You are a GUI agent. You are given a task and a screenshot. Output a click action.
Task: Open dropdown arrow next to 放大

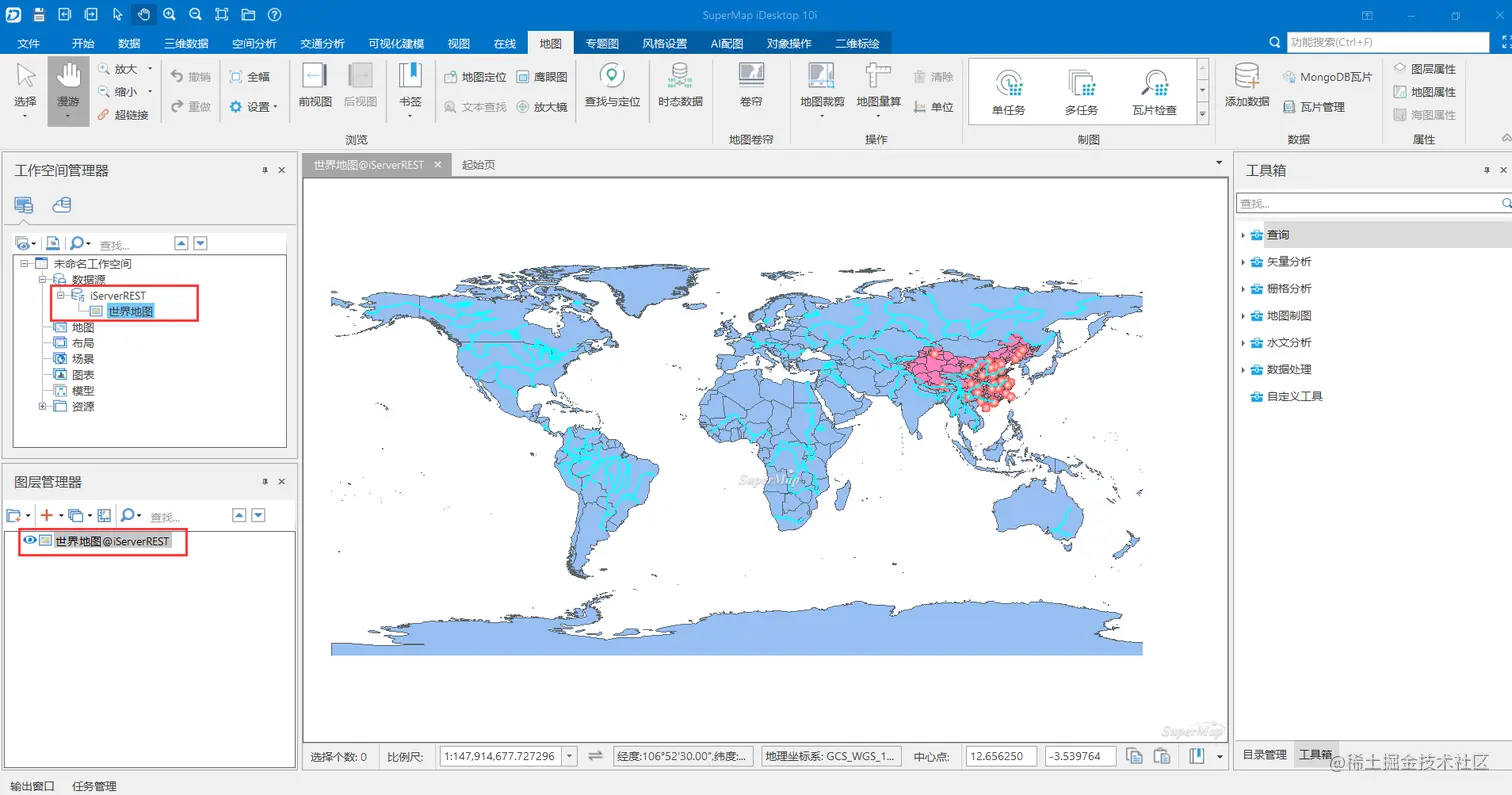point(150,69)
